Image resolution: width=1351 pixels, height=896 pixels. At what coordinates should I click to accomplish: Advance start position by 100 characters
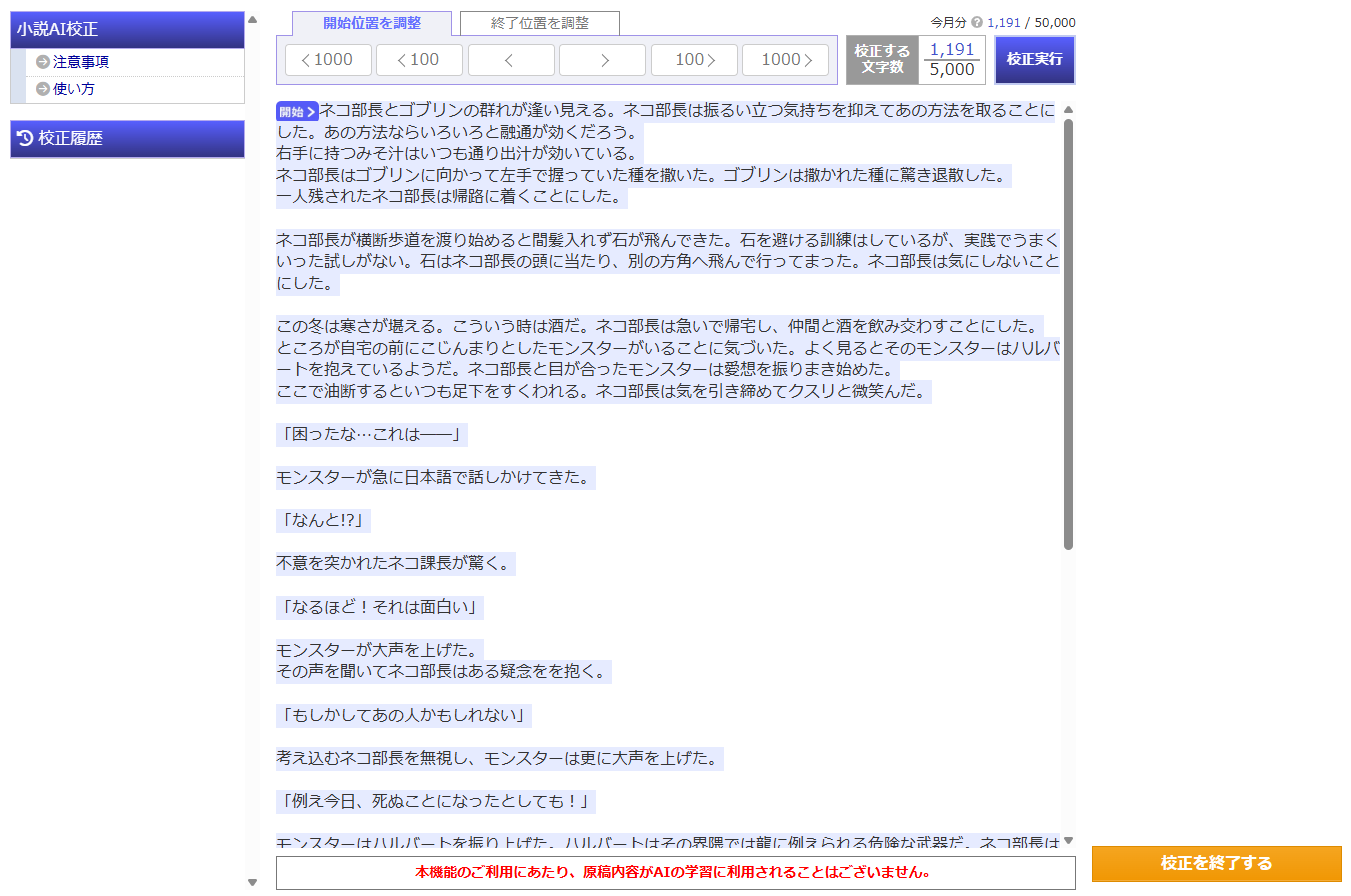click(694, 60)
